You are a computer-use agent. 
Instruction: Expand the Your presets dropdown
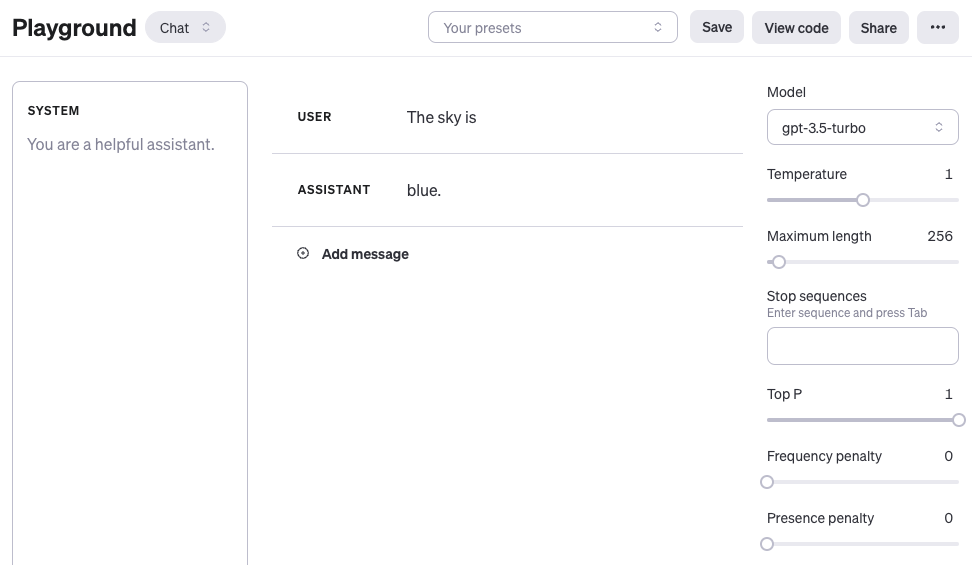552,28
